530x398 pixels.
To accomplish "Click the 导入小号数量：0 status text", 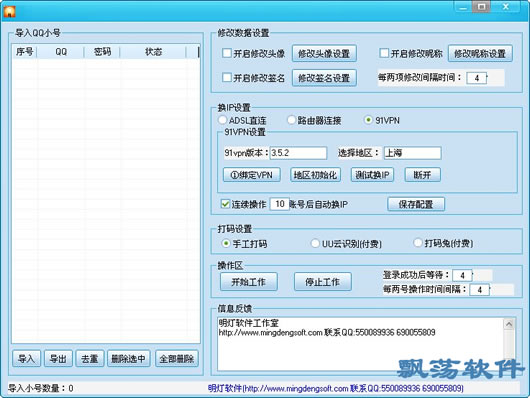I will 41,388.
